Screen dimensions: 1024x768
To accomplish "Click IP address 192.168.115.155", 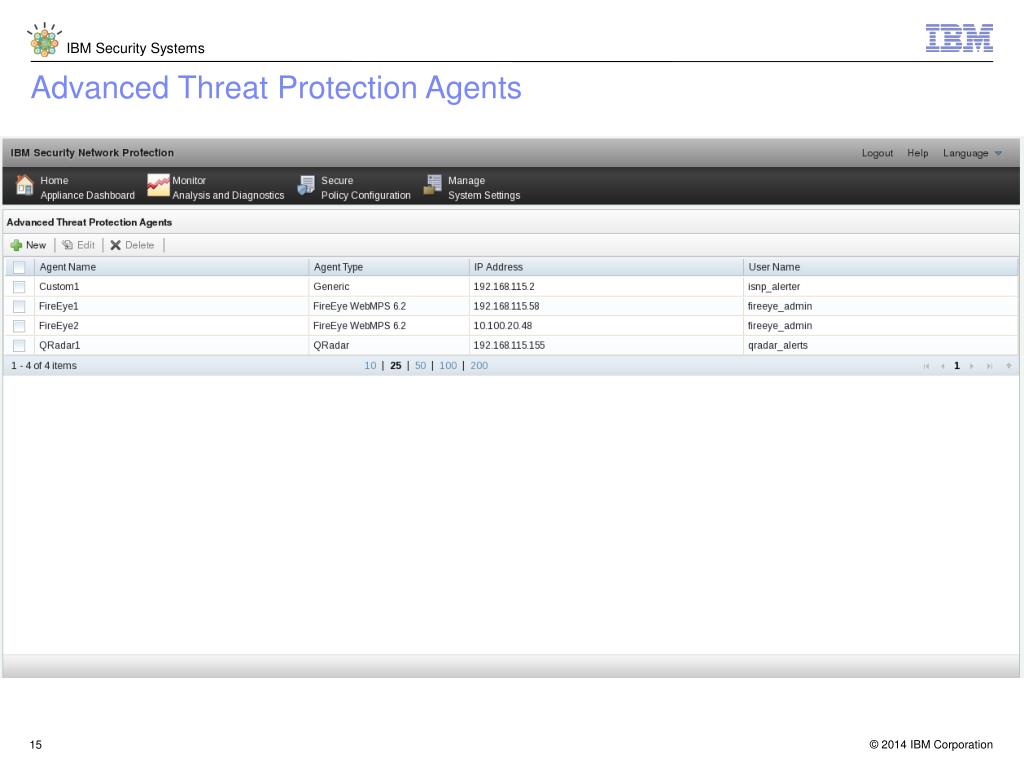I will tap(509, 345).
